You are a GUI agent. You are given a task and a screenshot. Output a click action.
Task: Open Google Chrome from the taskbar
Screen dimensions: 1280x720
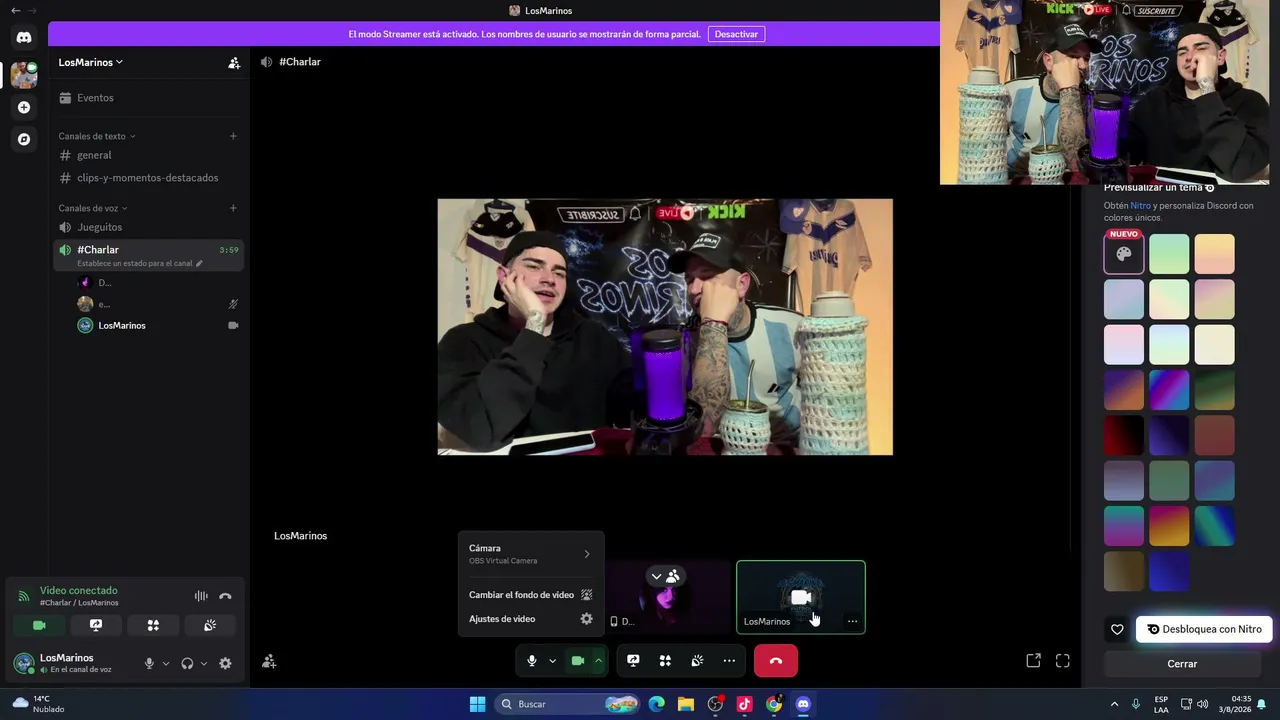click(x=773, y=704)
